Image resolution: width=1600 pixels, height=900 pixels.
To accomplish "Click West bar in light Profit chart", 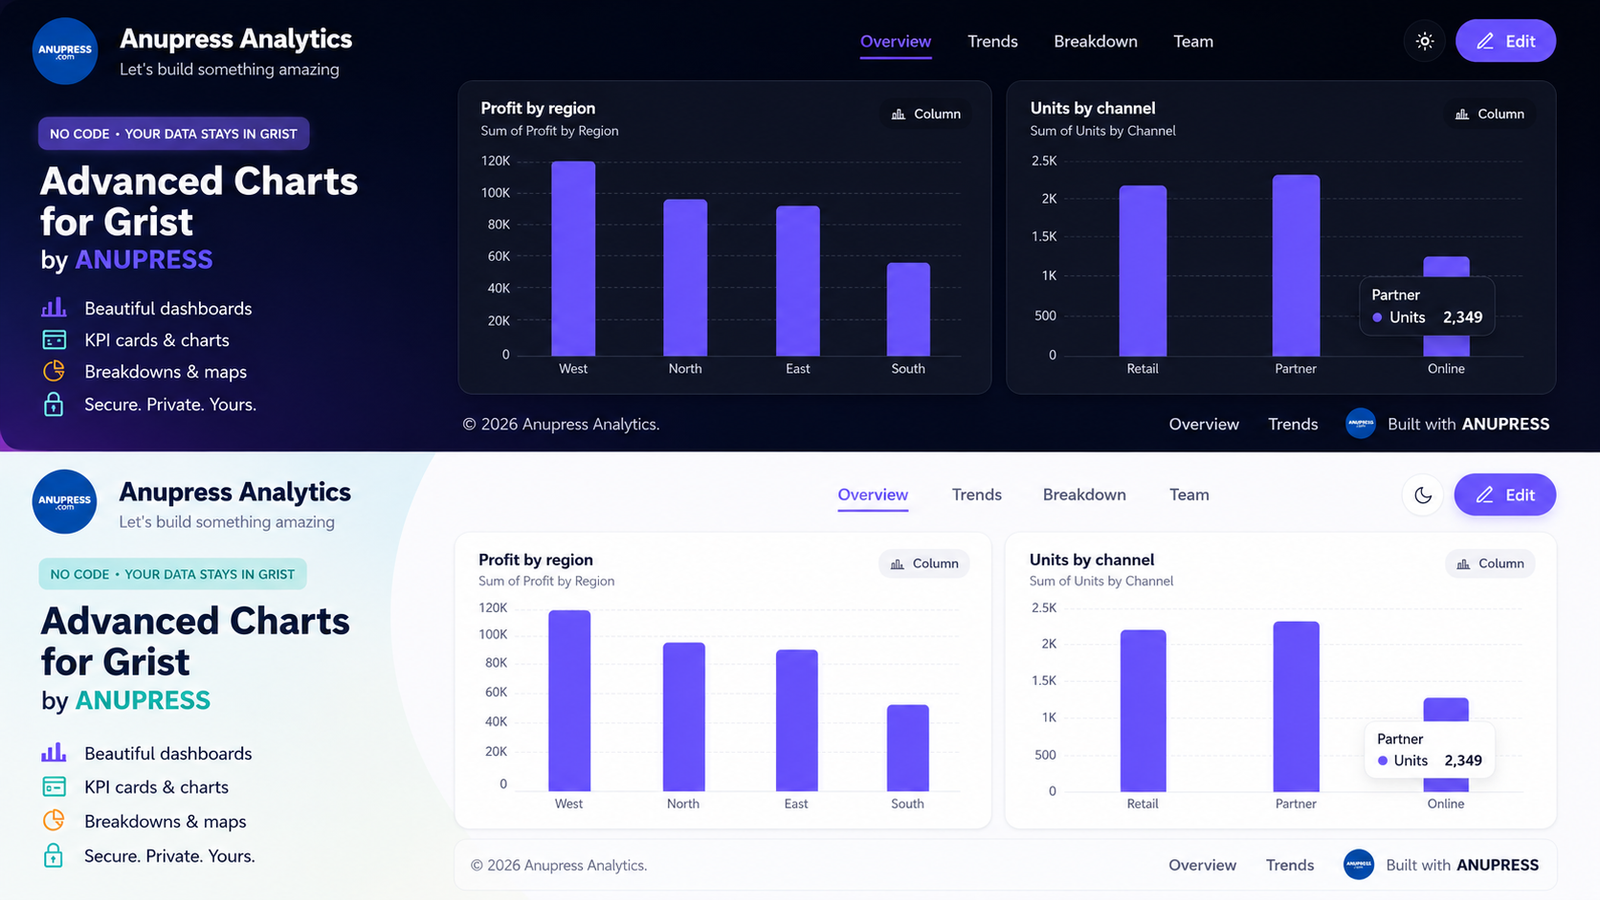I will click(x=569, y=701).
